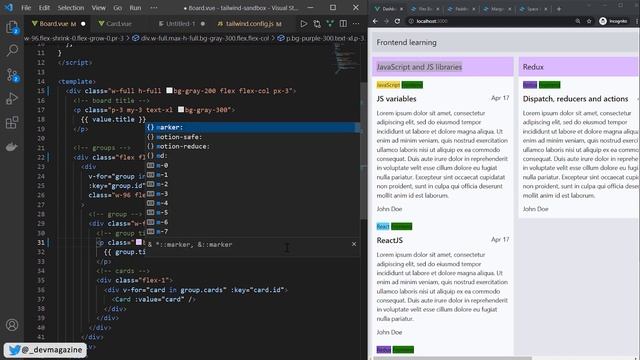Select the motion-reduce: suggestion
640x360 pixels.
[x=252, y=146]
